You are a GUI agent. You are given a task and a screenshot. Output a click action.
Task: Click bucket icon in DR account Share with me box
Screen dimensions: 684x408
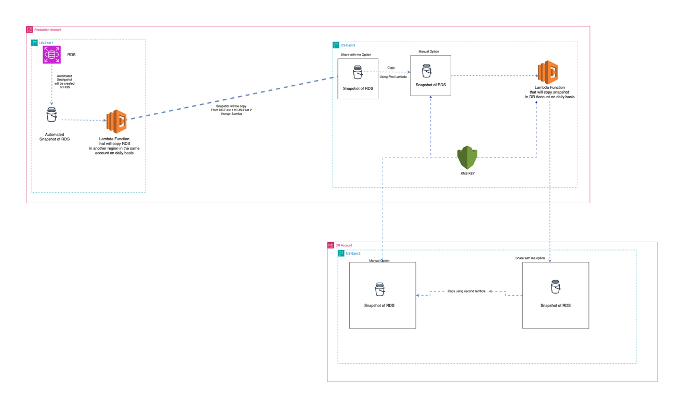(555, 287)
